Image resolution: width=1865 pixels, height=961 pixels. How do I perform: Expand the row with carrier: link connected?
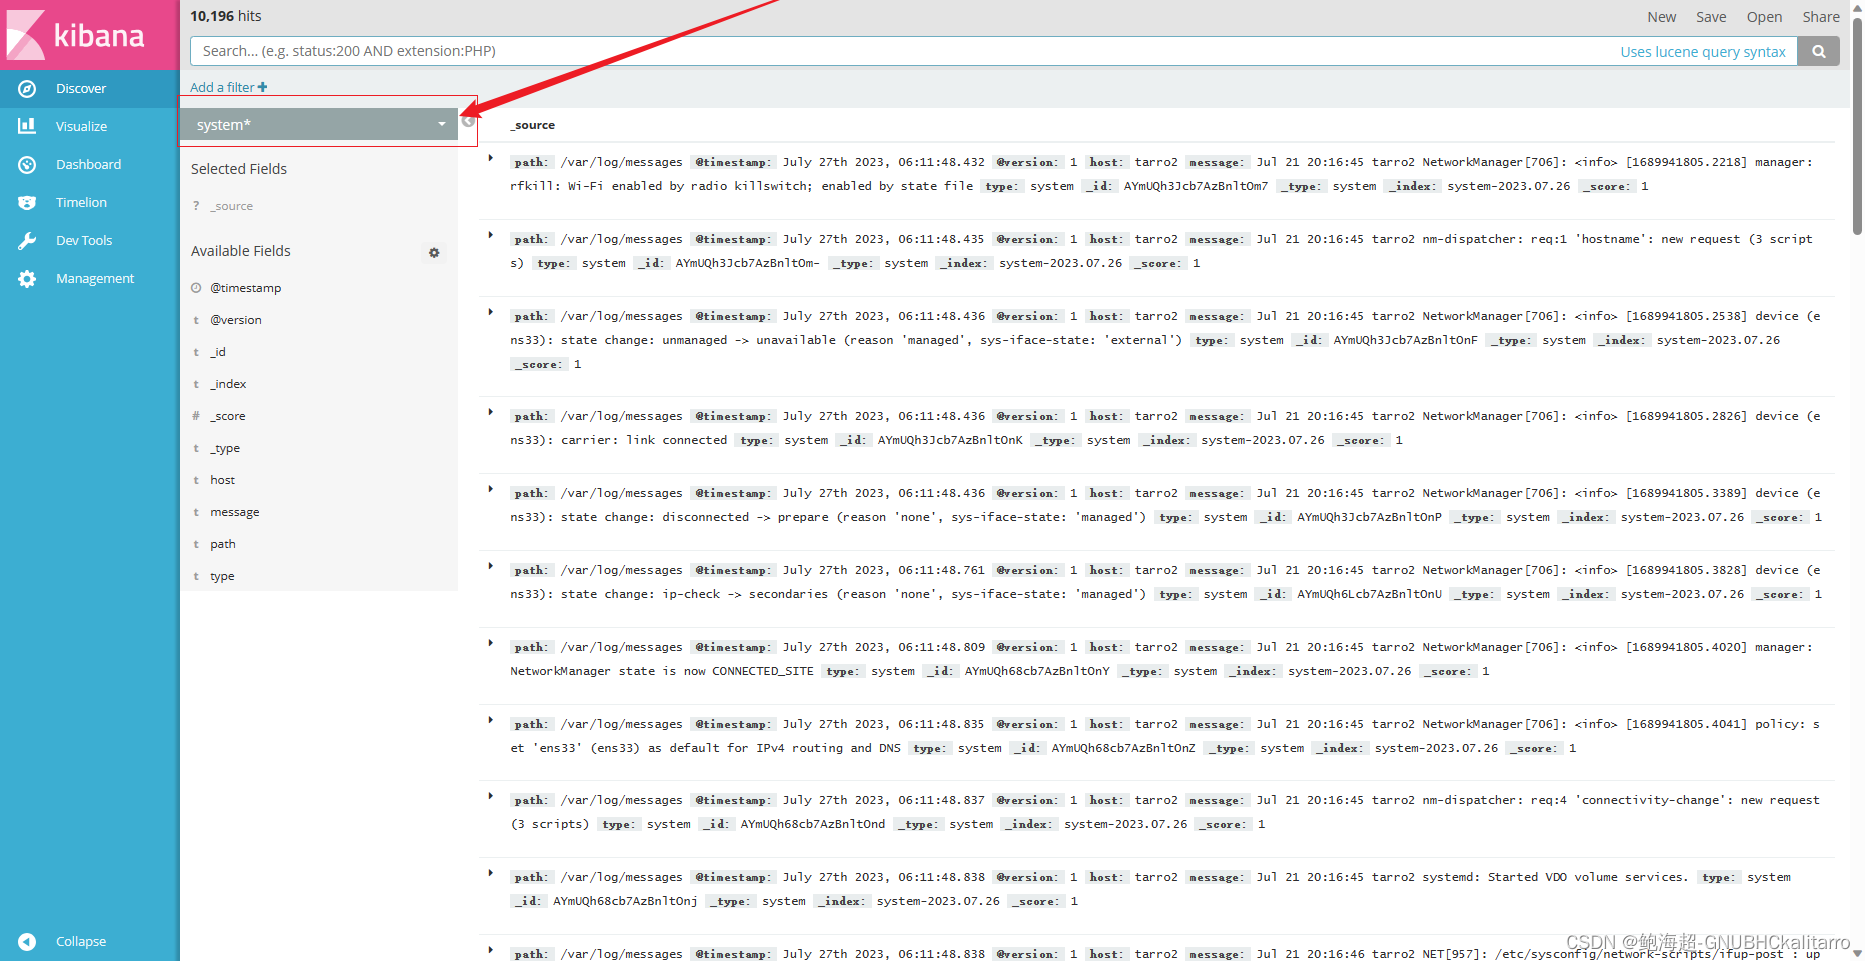click(x=490, y=412)
